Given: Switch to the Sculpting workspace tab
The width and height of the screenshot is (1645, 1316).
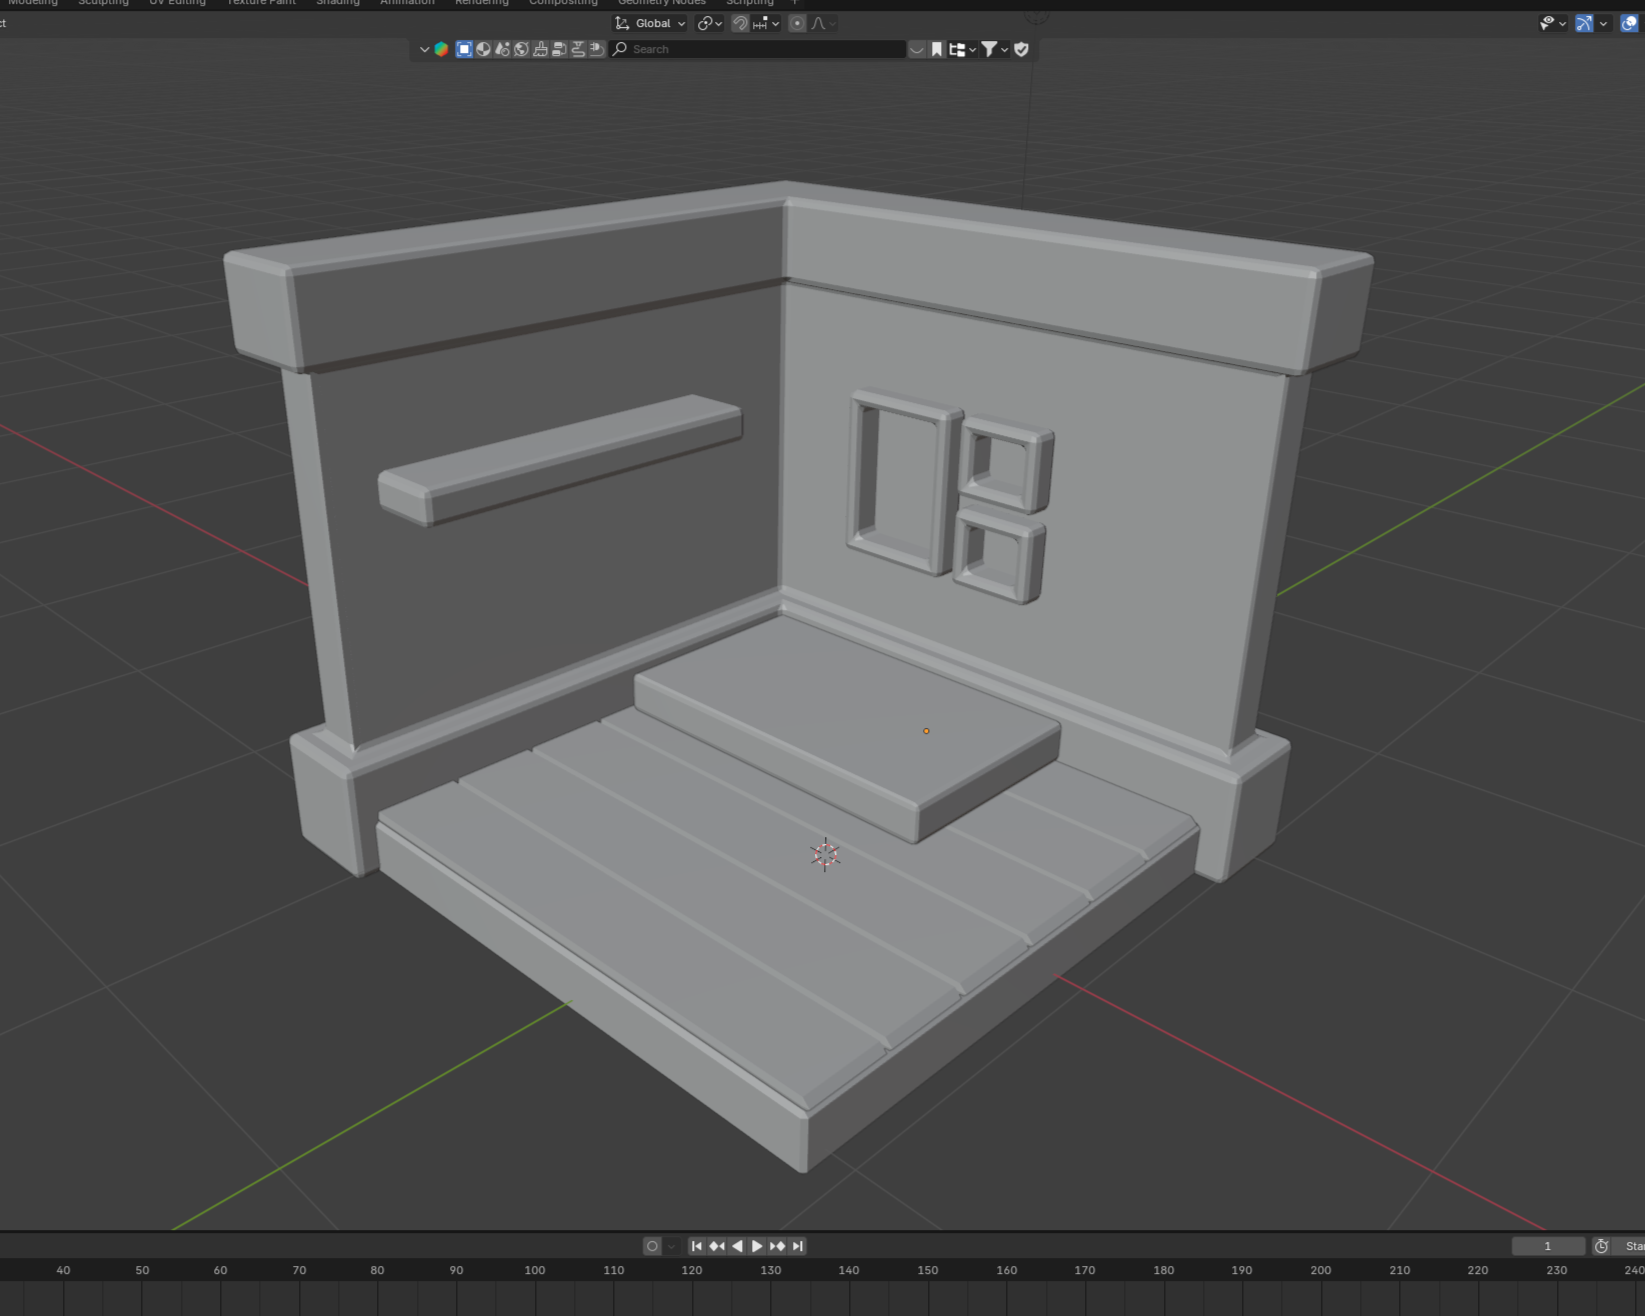Looking at the screenshot, I should click(x=103, y=3).
